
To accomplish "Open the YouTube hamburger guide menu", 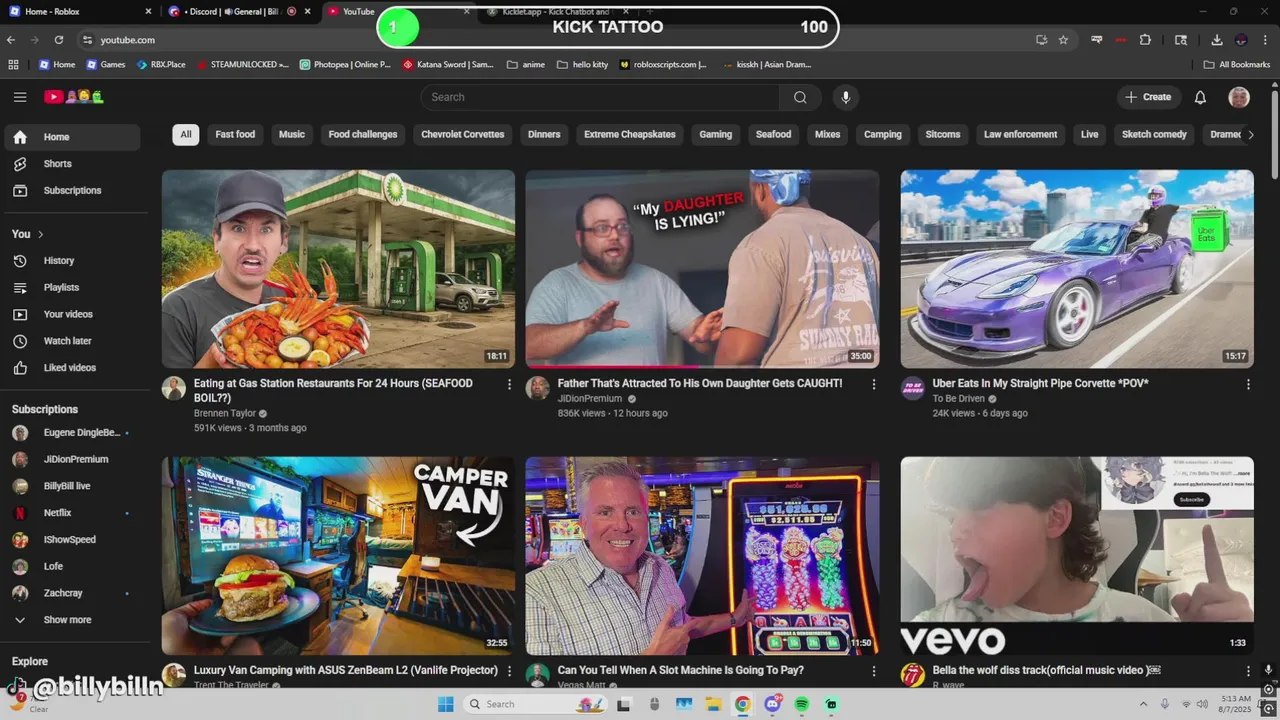I will [20, 97].
